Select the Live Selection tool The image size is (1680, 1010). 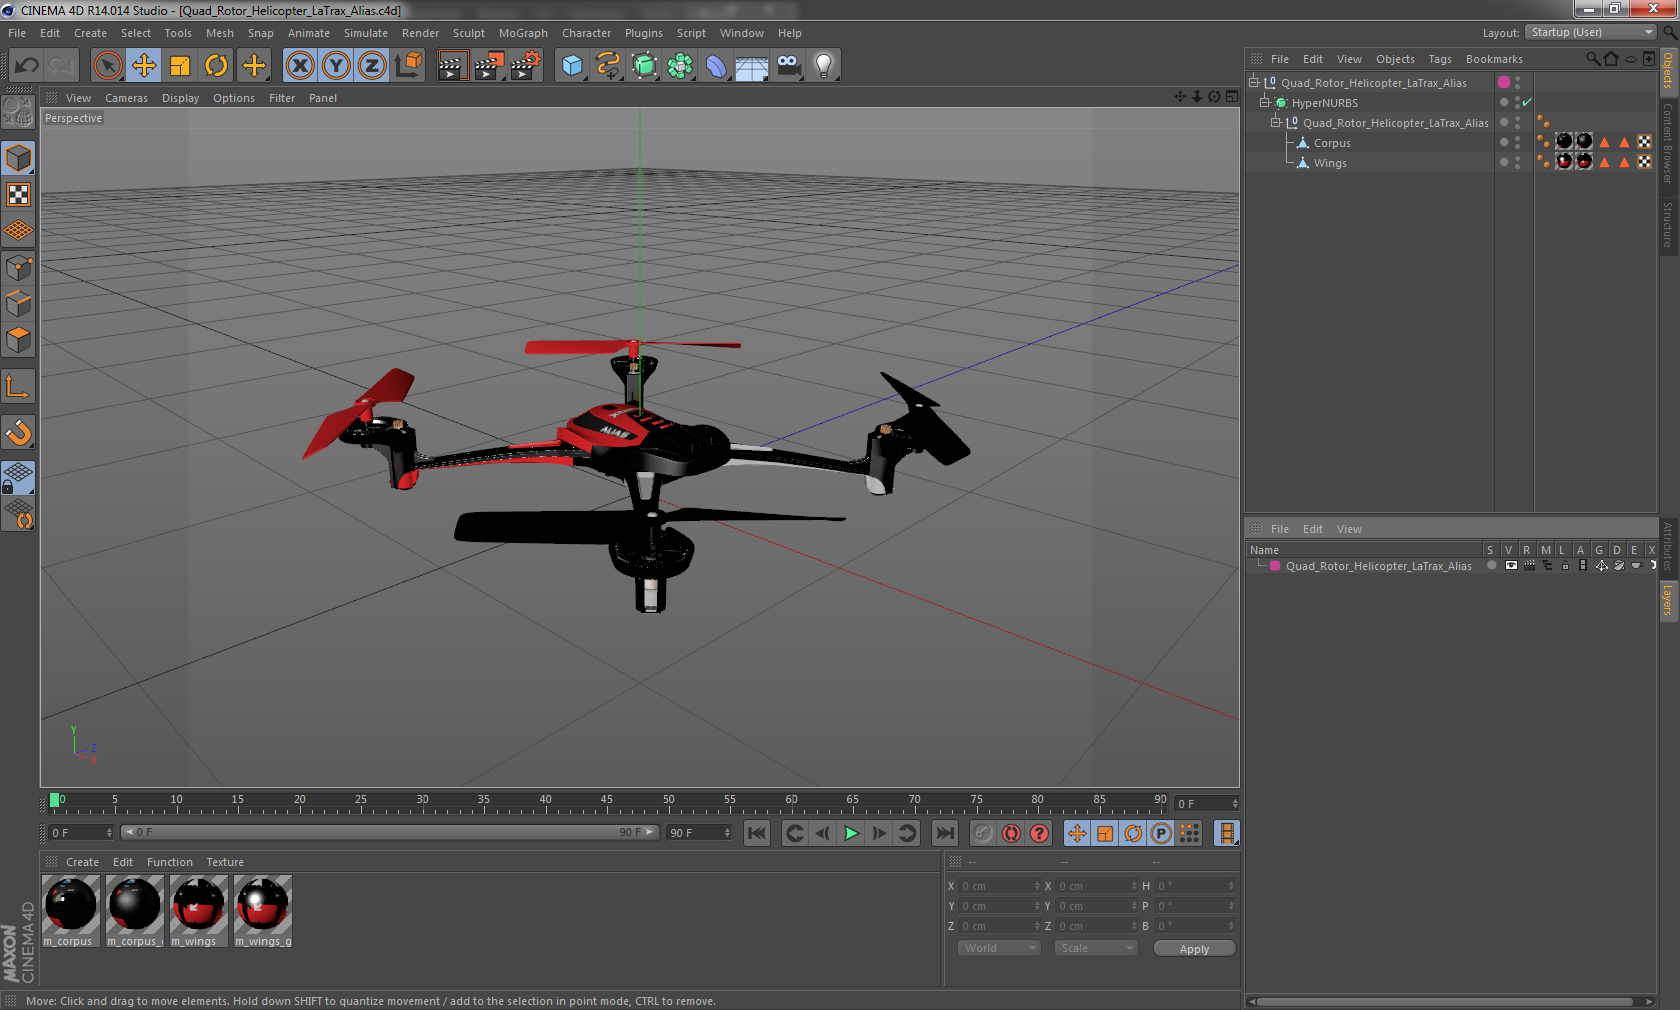pyautogui.click(x=108, y=66)
